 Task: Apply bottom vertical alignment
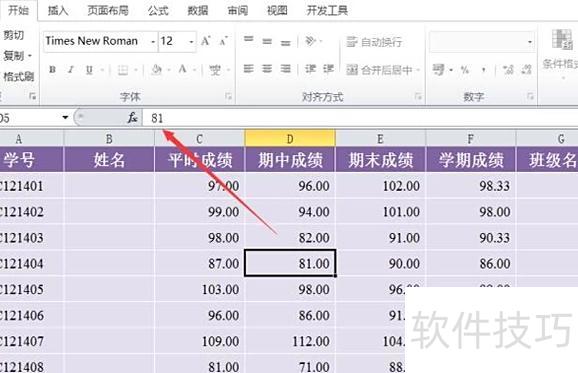(285, 43)
